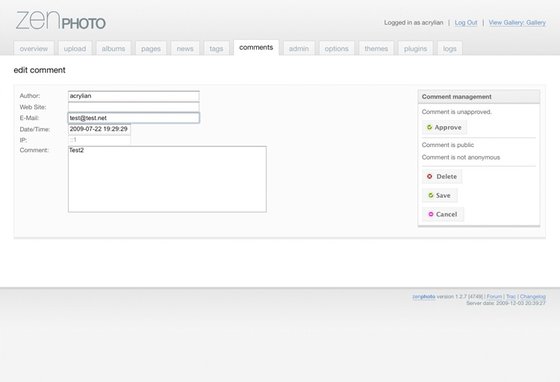Viewport: 560px width, 382px height.
Task: Click the 'Web Site:' label
Action: click(33, 107)
